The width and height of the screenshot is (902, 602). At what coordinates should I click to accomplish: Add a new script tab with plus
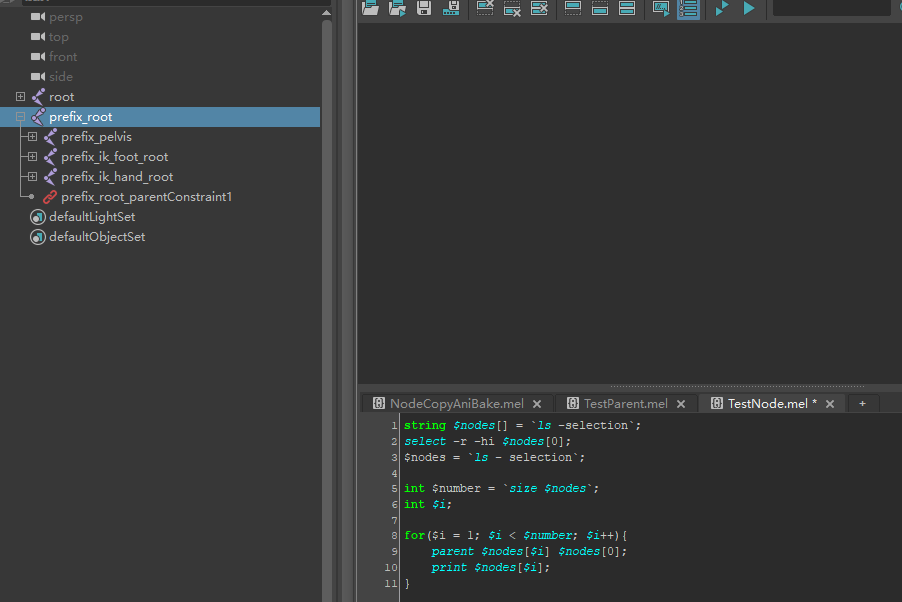[x=862, y=403]
